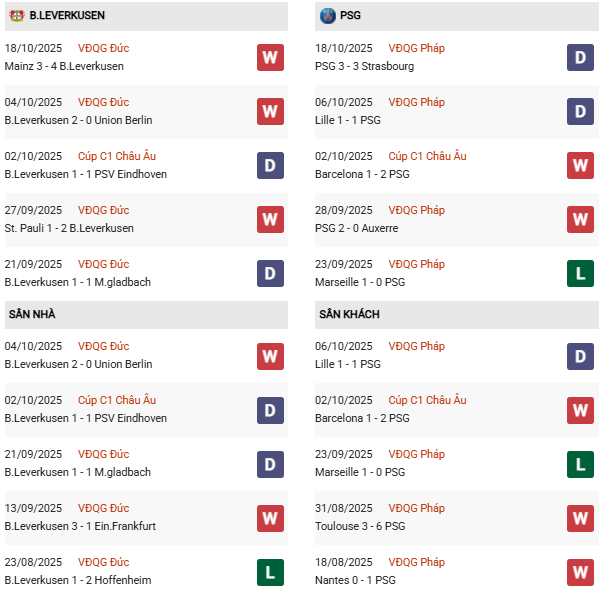The width and height of the screenshot is (600, 593).
Task: Click the PSG club logo
Action: tap(328, 16)
